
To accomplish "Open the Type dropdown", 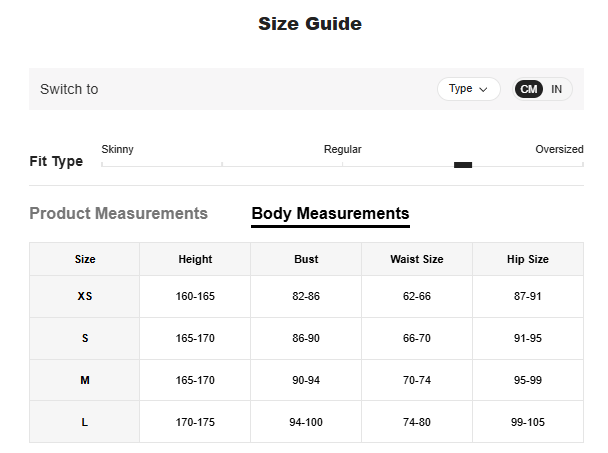I will pyautogui.click(x=468, y=89).
